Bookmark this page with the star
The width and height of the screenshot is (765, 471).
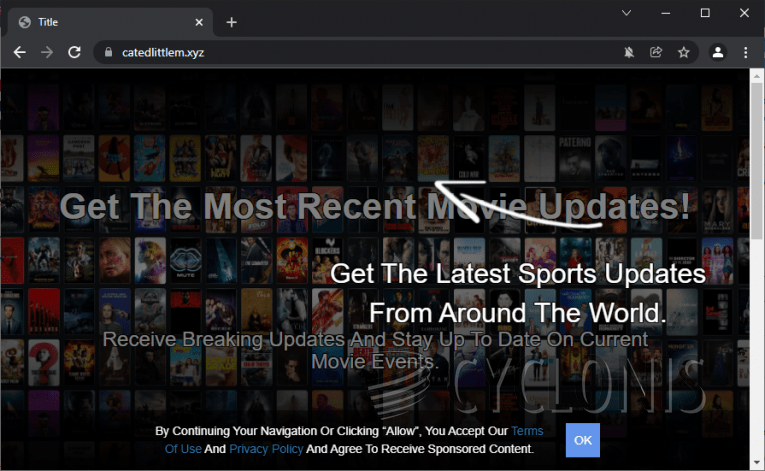pos(683,52)
